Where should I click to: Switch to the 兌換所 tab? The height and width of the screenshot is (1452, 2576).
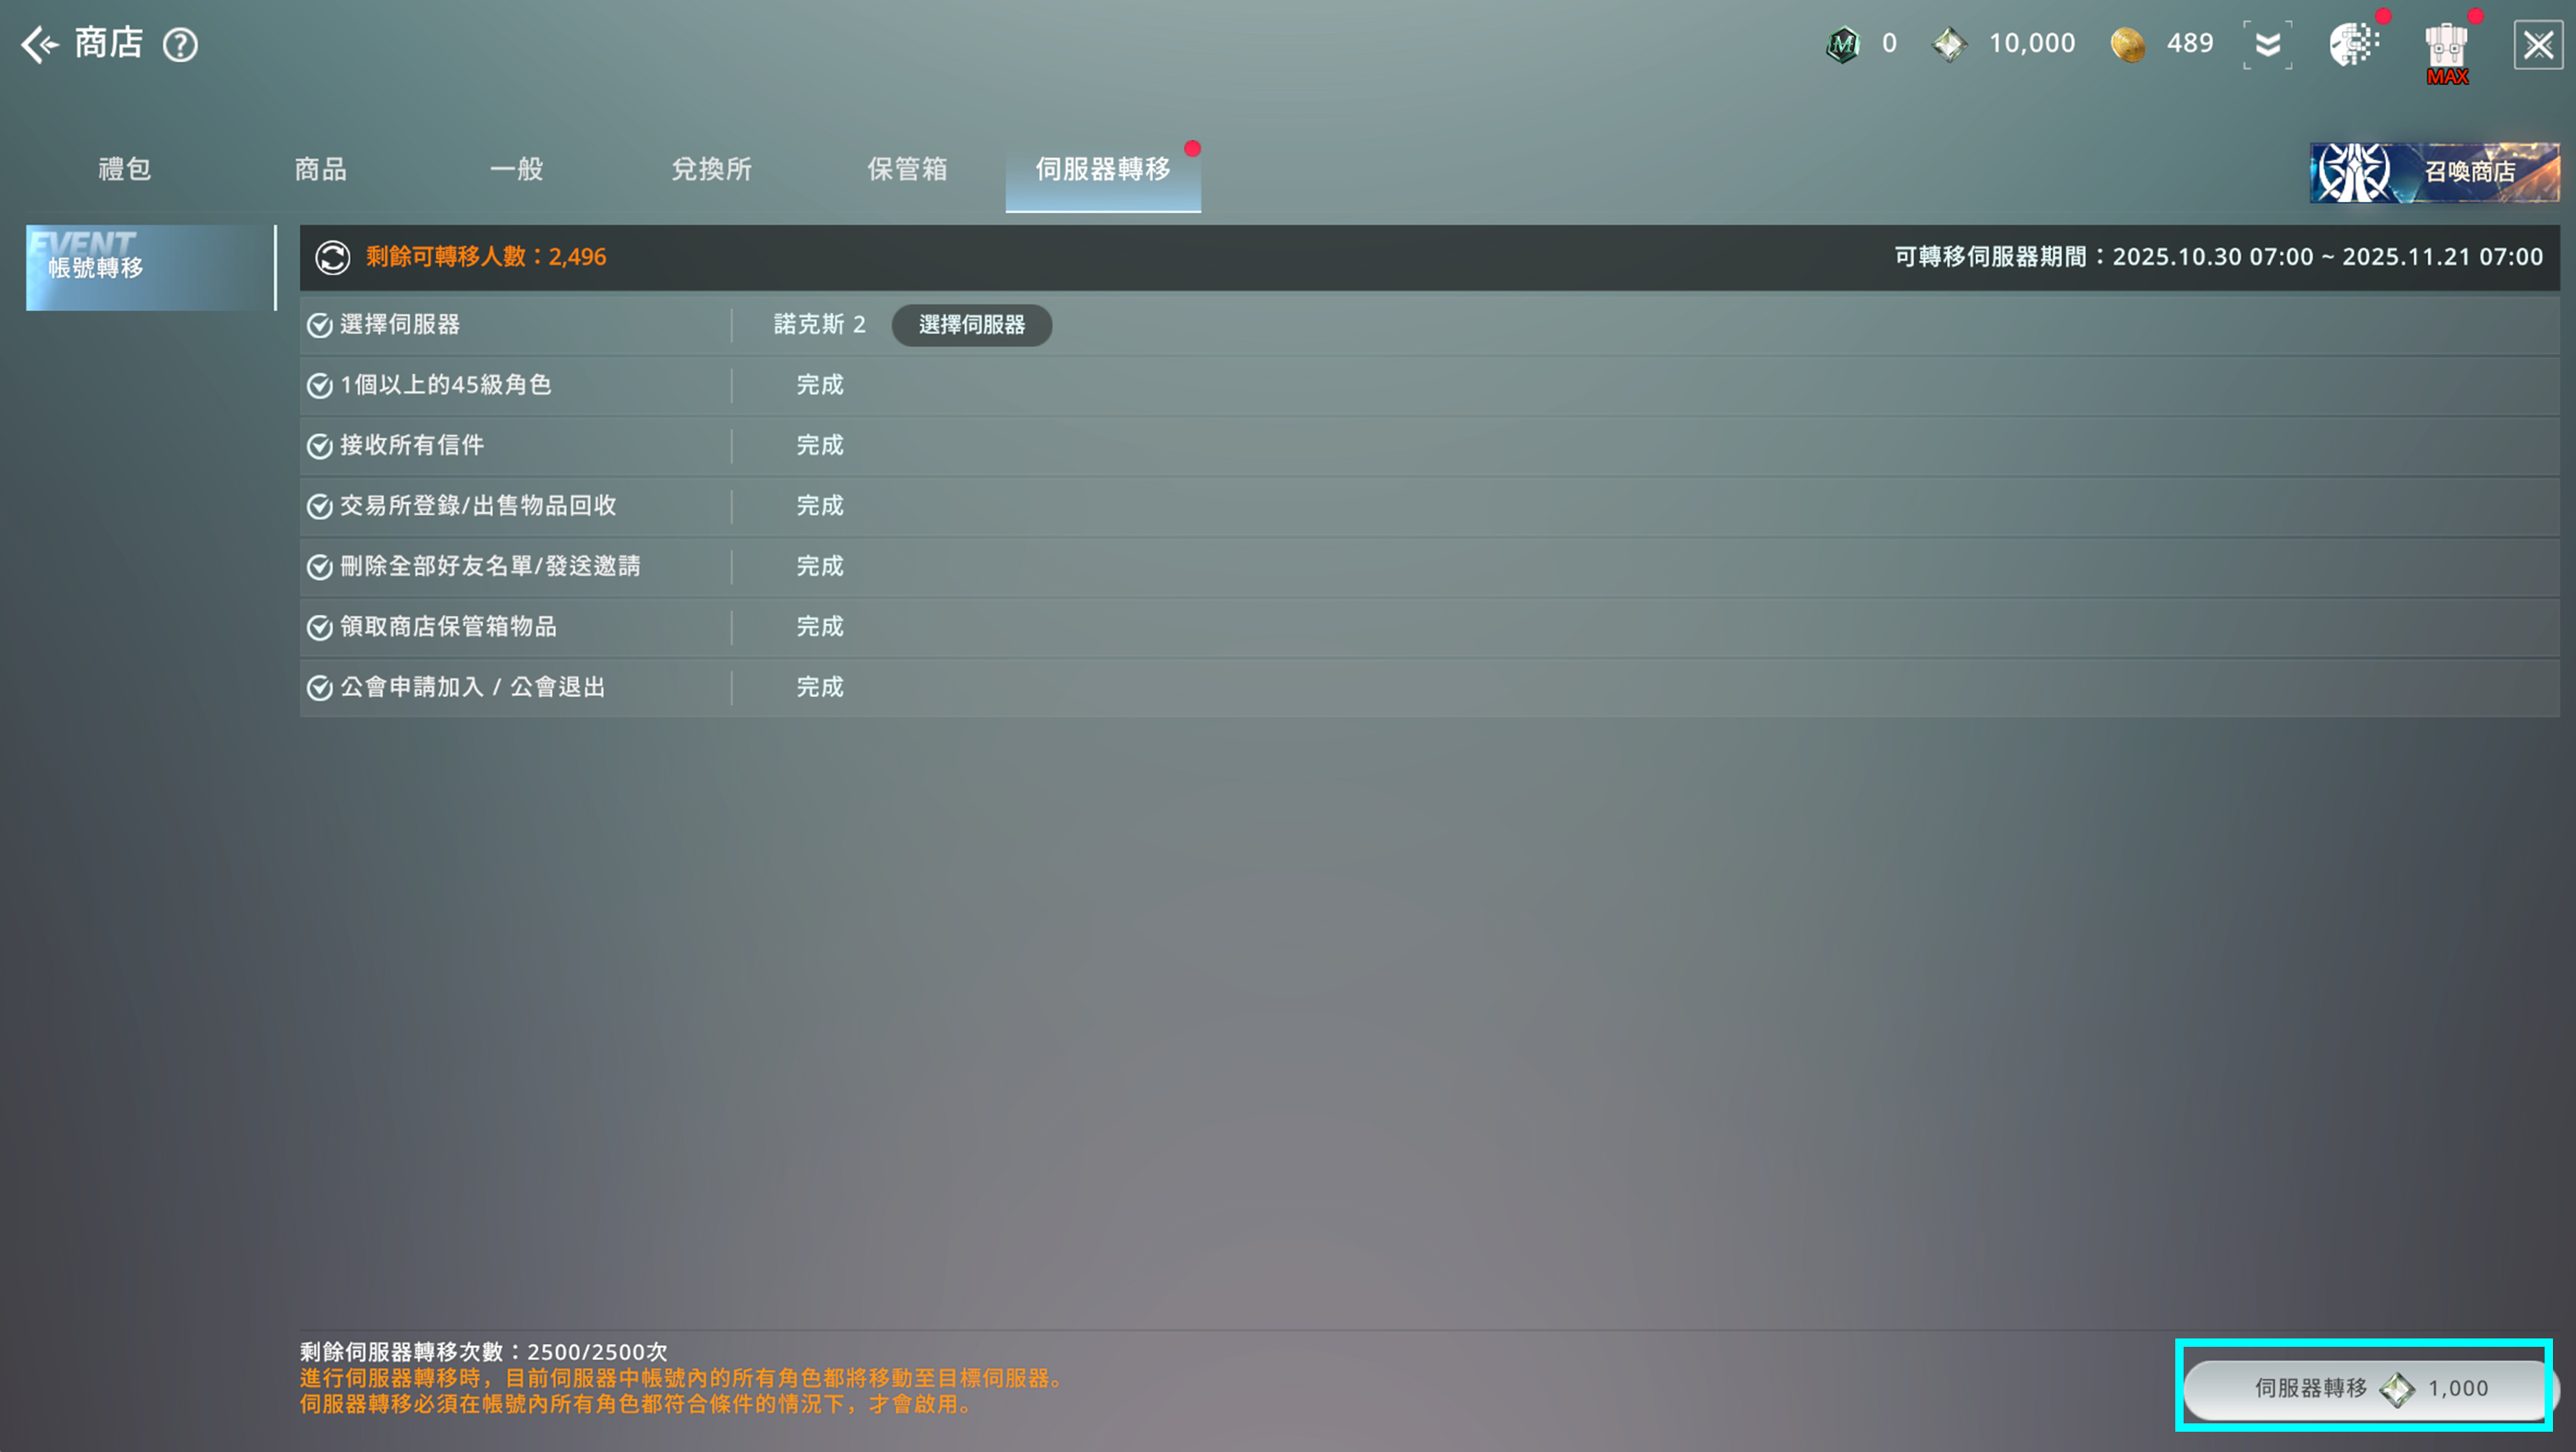(x=711, y=169)
